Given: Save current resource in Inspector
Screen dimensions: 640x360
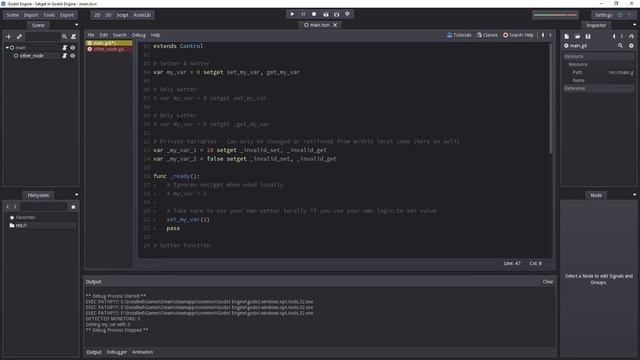Looking at the screenshot, I should 588,36.
